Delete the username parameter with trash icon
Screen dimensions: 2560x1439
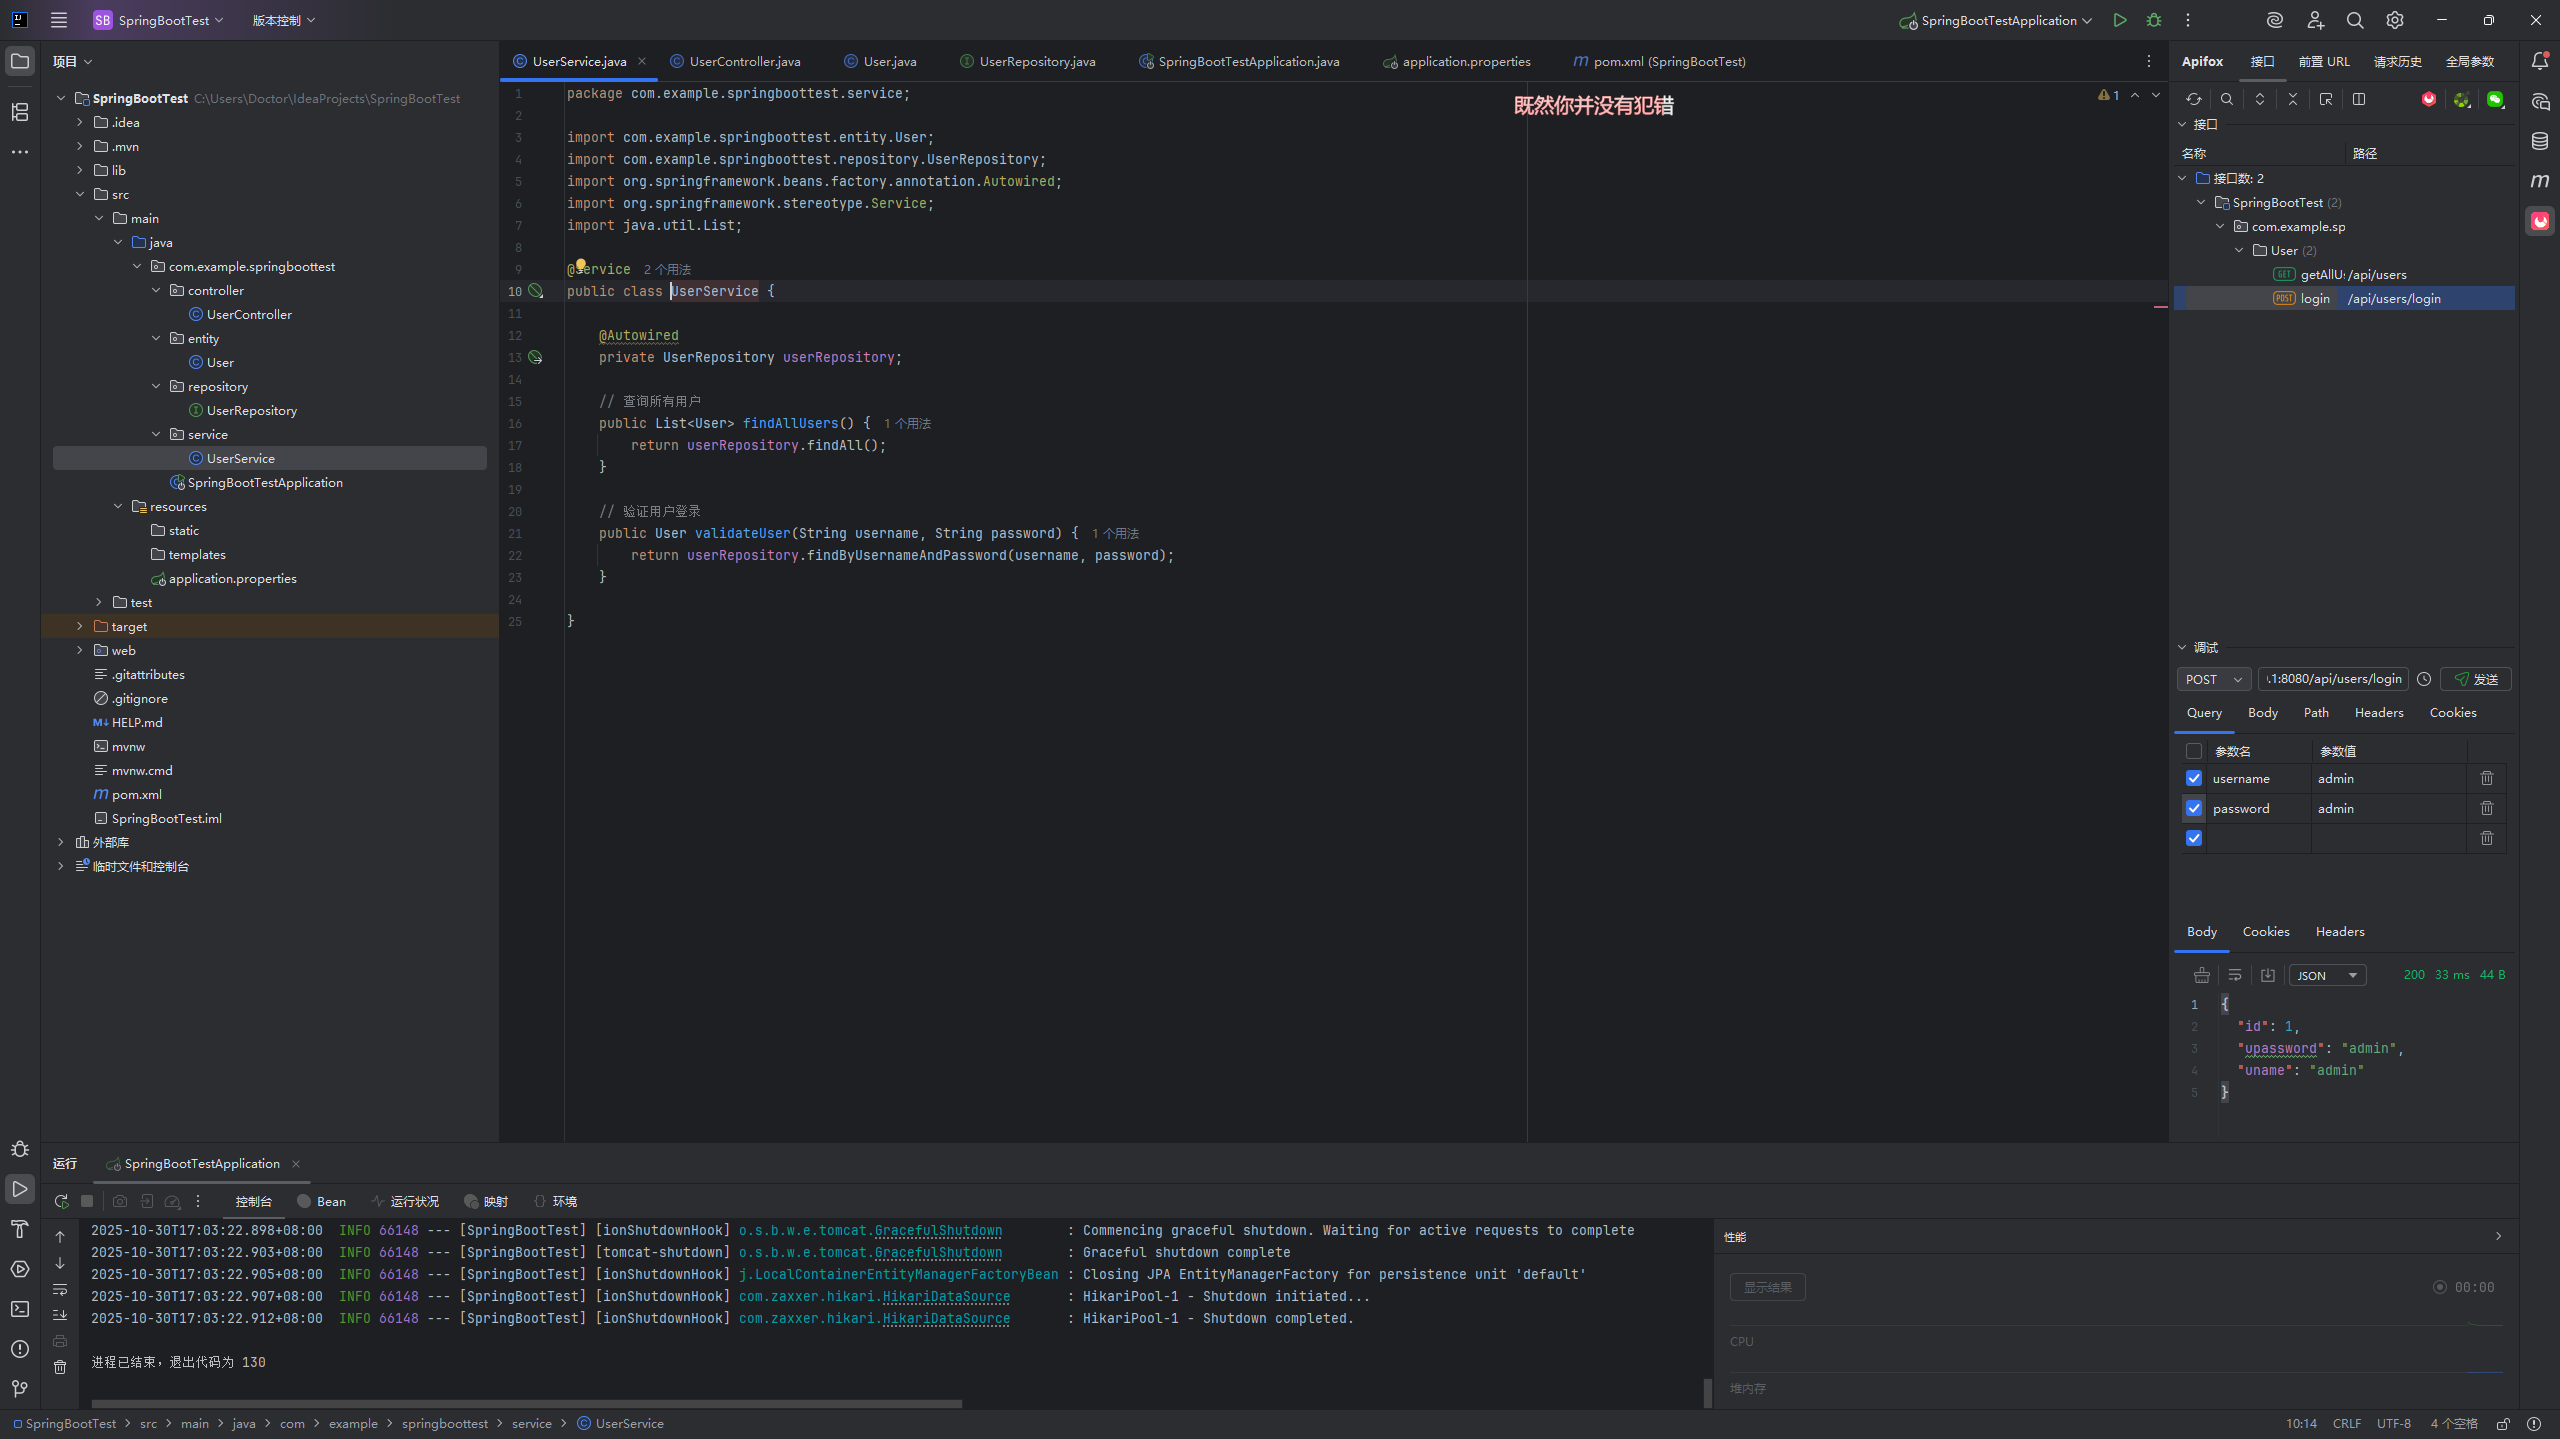[x=2486, y=778]
